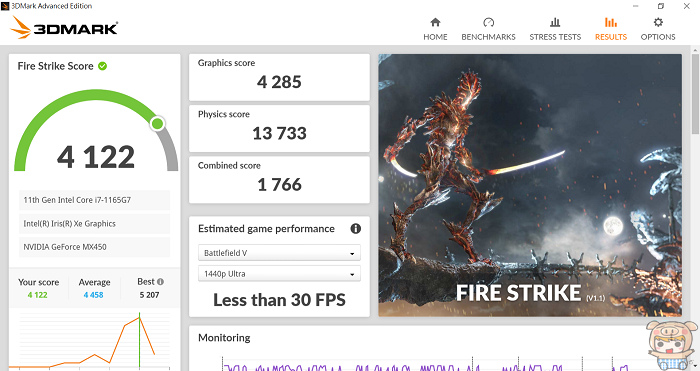Click the green marker on the score gauge
This screenshot has height=371, width=700.
pyautogui.click(x=157, y=124)
